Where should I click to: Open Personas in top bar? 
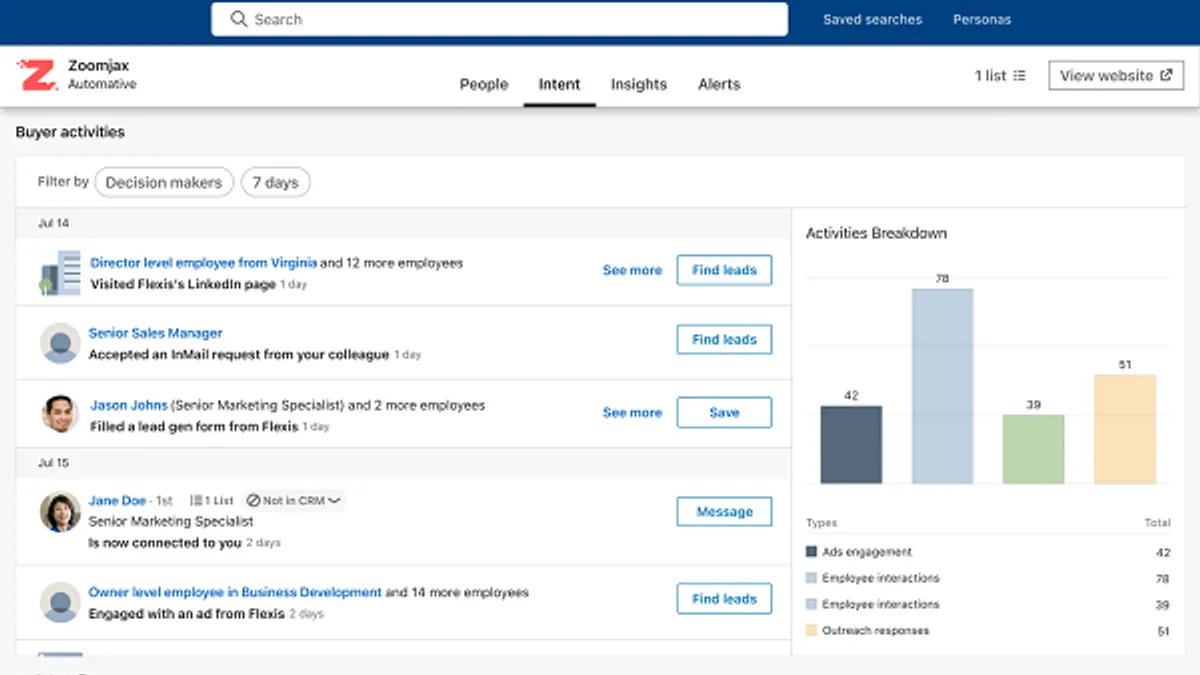coord(982,19)
